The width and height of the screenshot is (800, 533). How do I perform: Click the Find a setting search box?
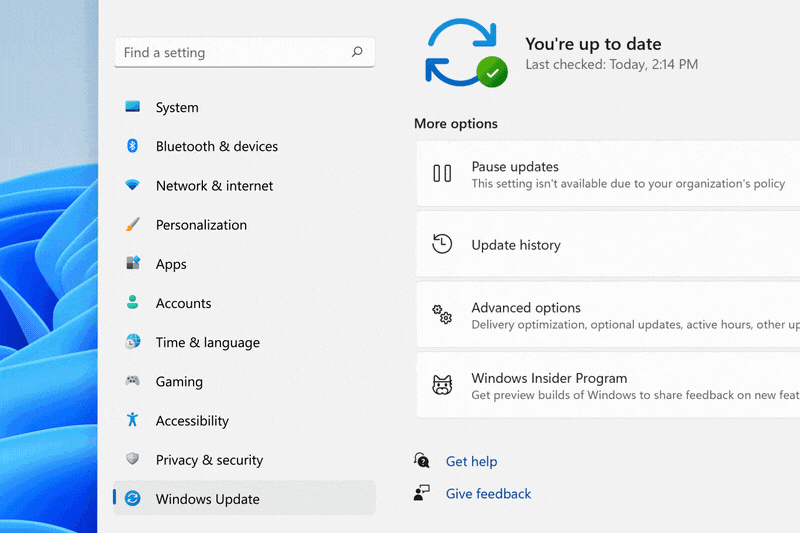pyautogui.click(x=230, y=52)
